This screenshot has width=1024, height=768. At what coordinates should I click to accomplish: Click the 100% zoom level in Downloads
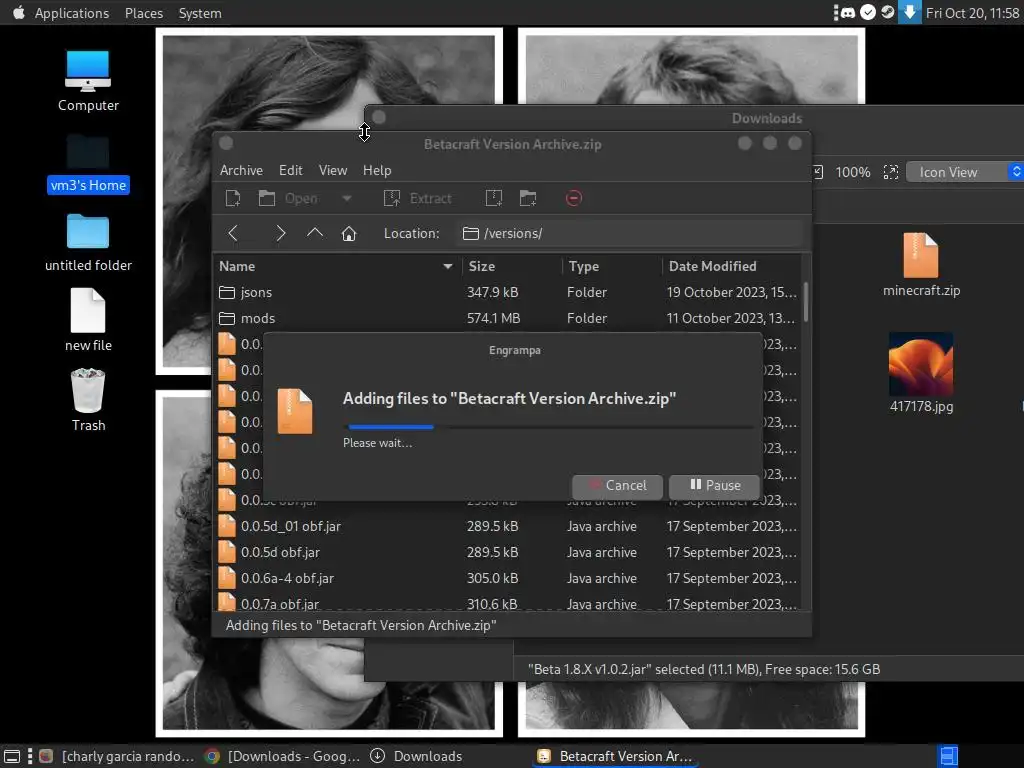pyautogui.click(x=852, y=172)
